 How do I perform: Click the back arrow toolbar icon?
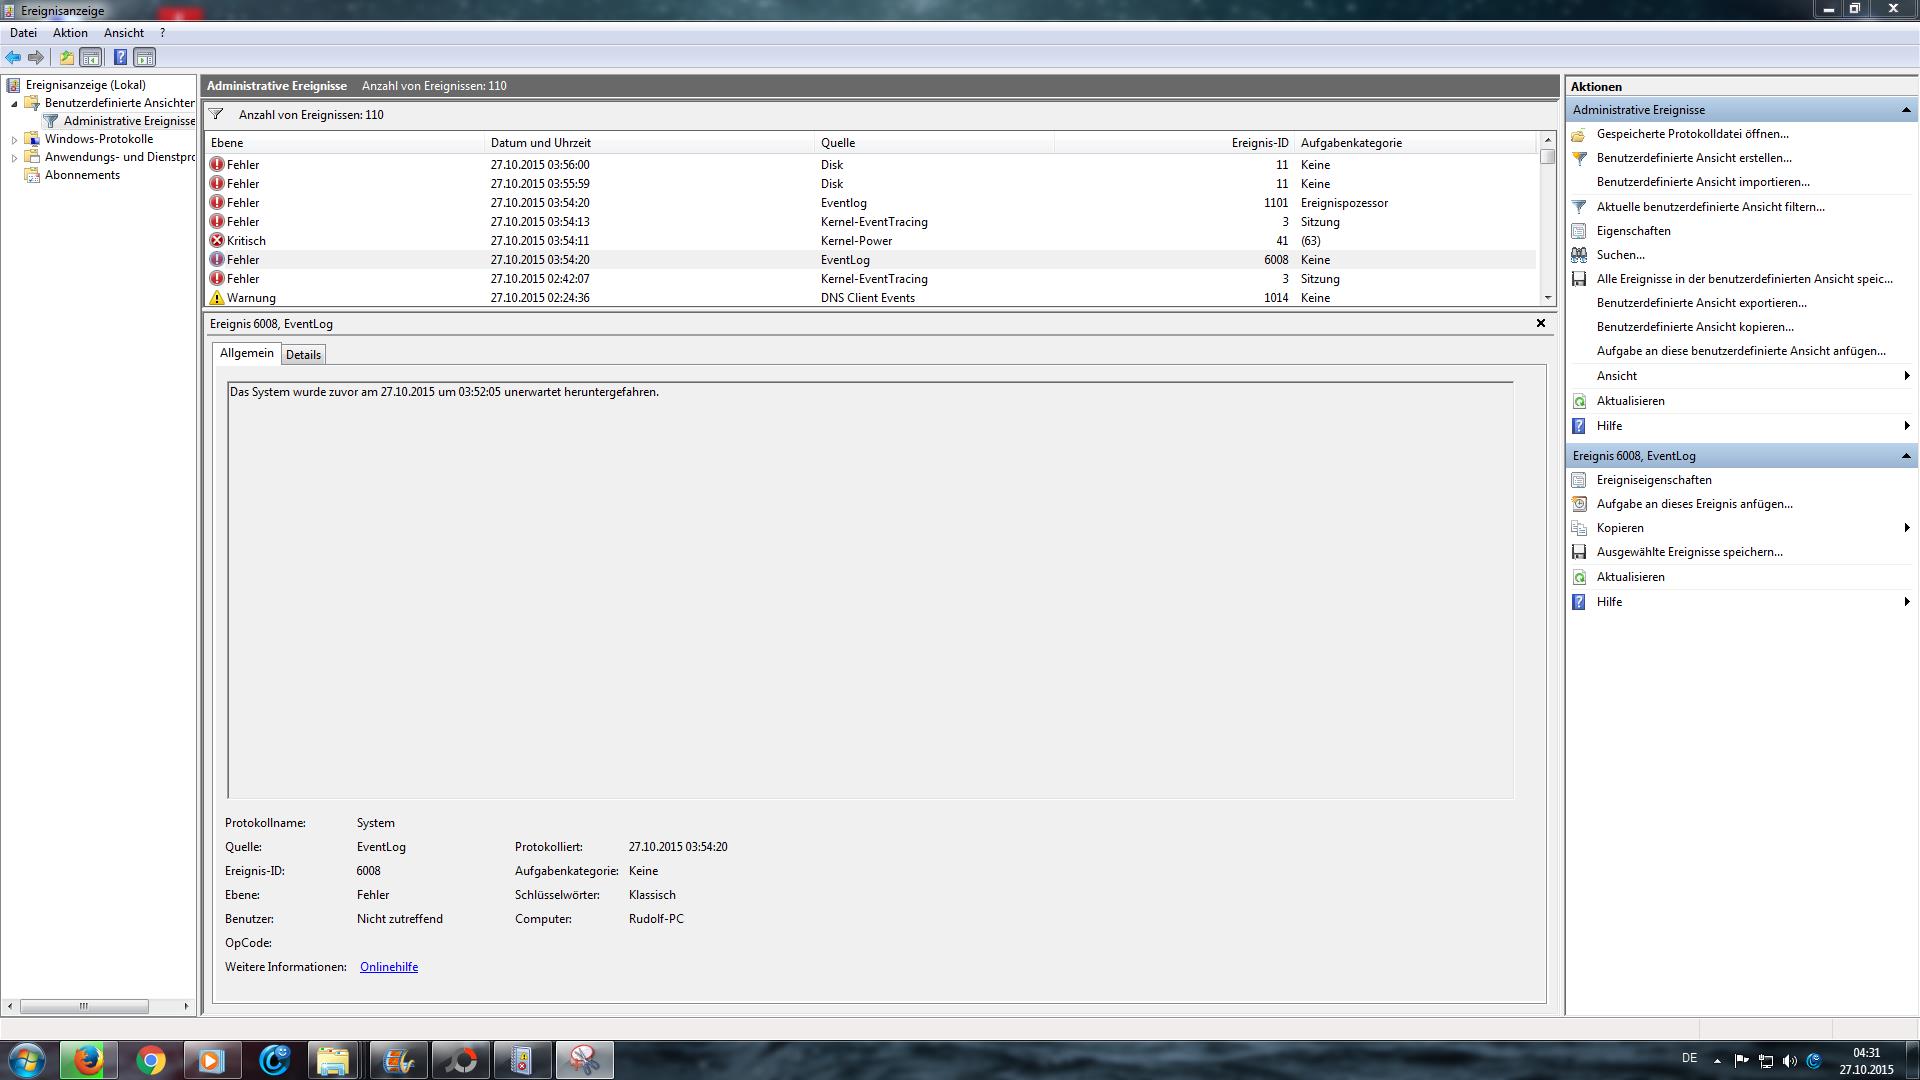pos(13,57)
